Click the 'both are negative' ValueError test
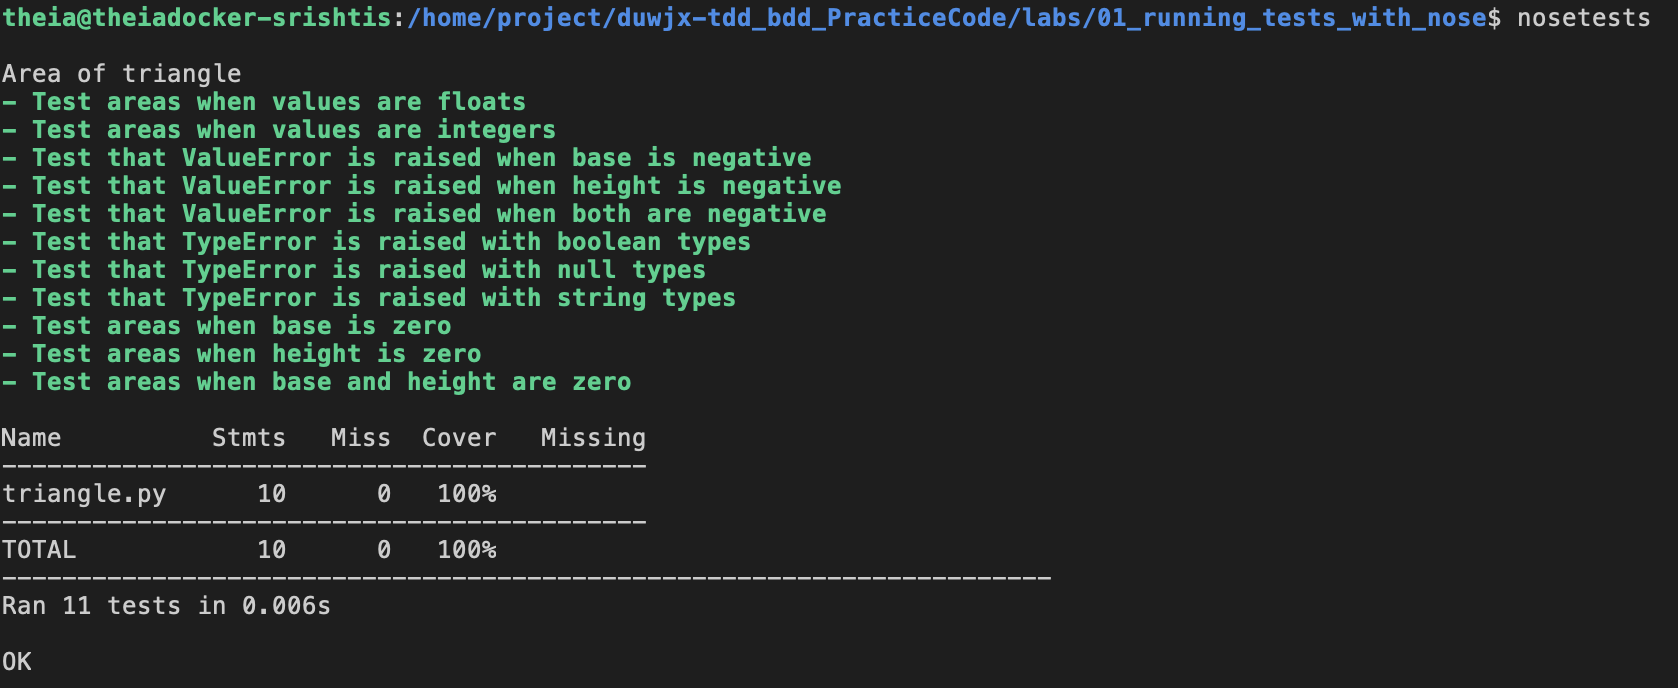 [414, 214]
